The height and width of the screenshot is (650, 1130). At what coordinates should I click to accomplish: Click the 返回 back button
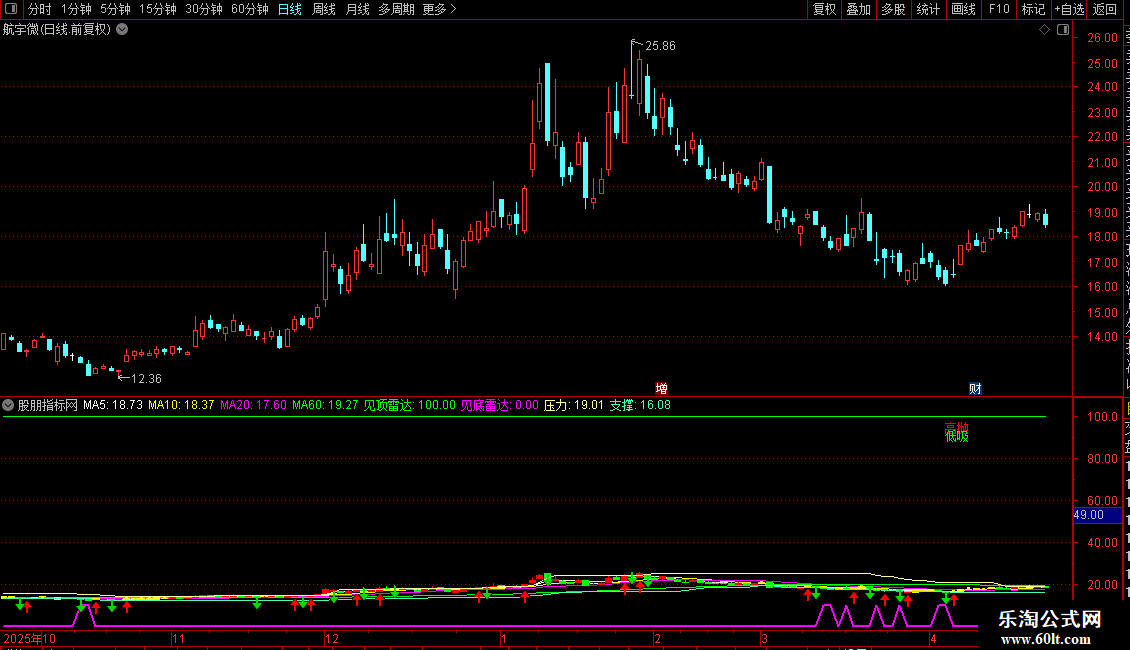[1105, 9]
